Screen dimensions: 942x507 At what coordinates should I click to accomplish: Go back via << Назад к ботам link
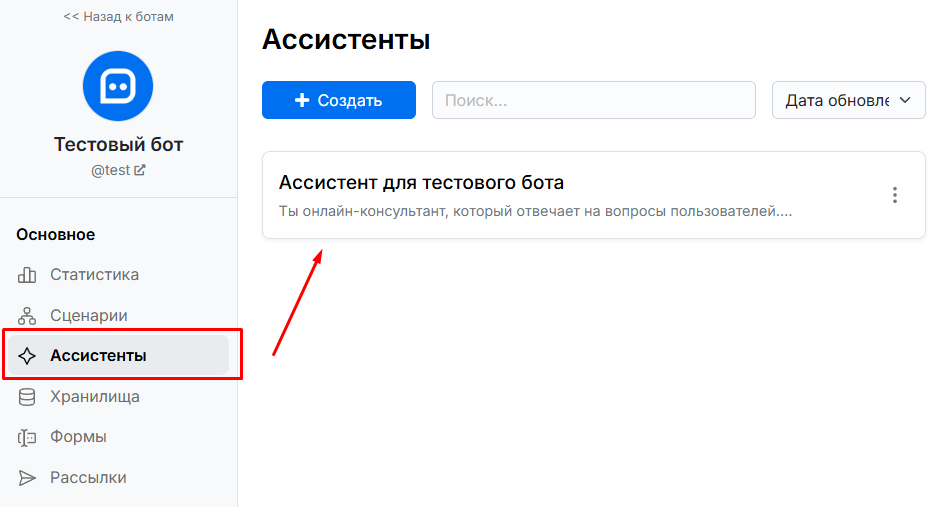tap(118, 17)
